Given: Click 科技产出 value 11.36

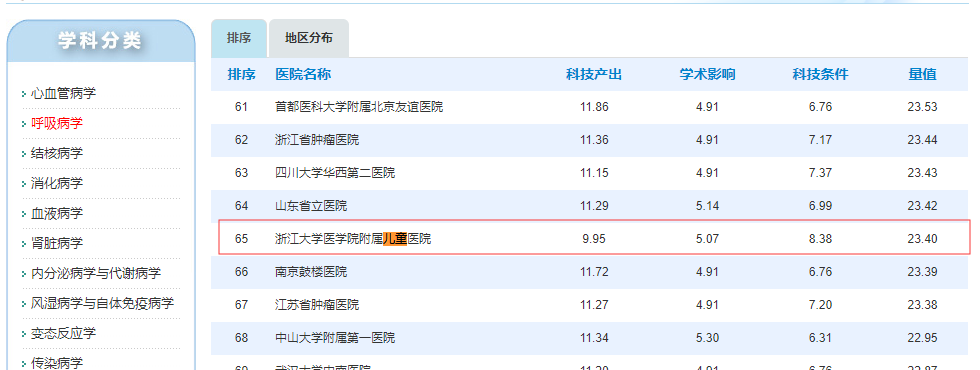Looking at the screenshot, I should click(x=594, y=140).
